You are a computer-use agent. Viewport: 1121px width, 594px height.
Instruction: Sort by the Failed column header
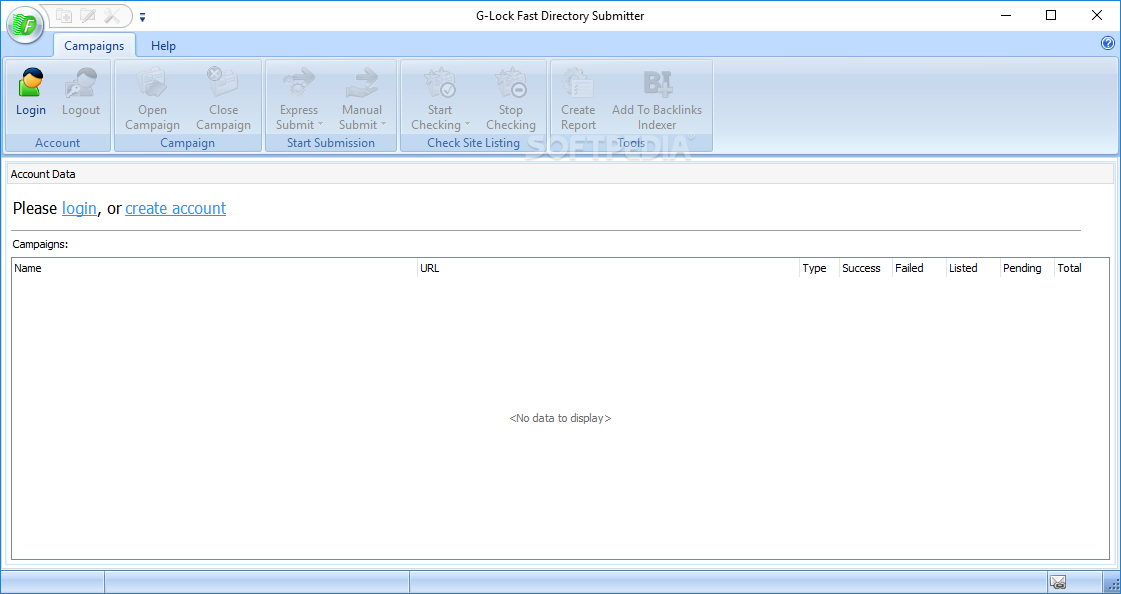[919, 268]
